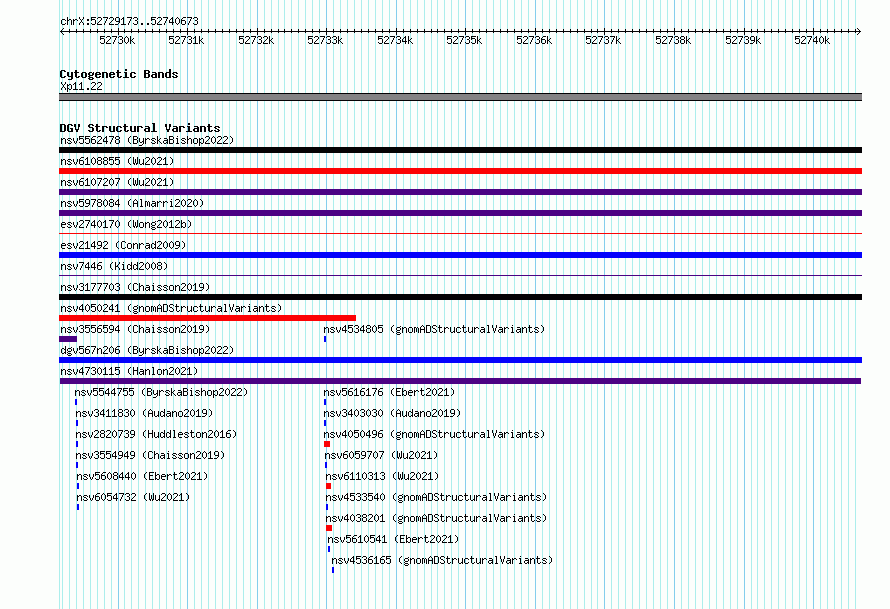Open nsv6059707 (Wu2021) label

tap(381, 455)
